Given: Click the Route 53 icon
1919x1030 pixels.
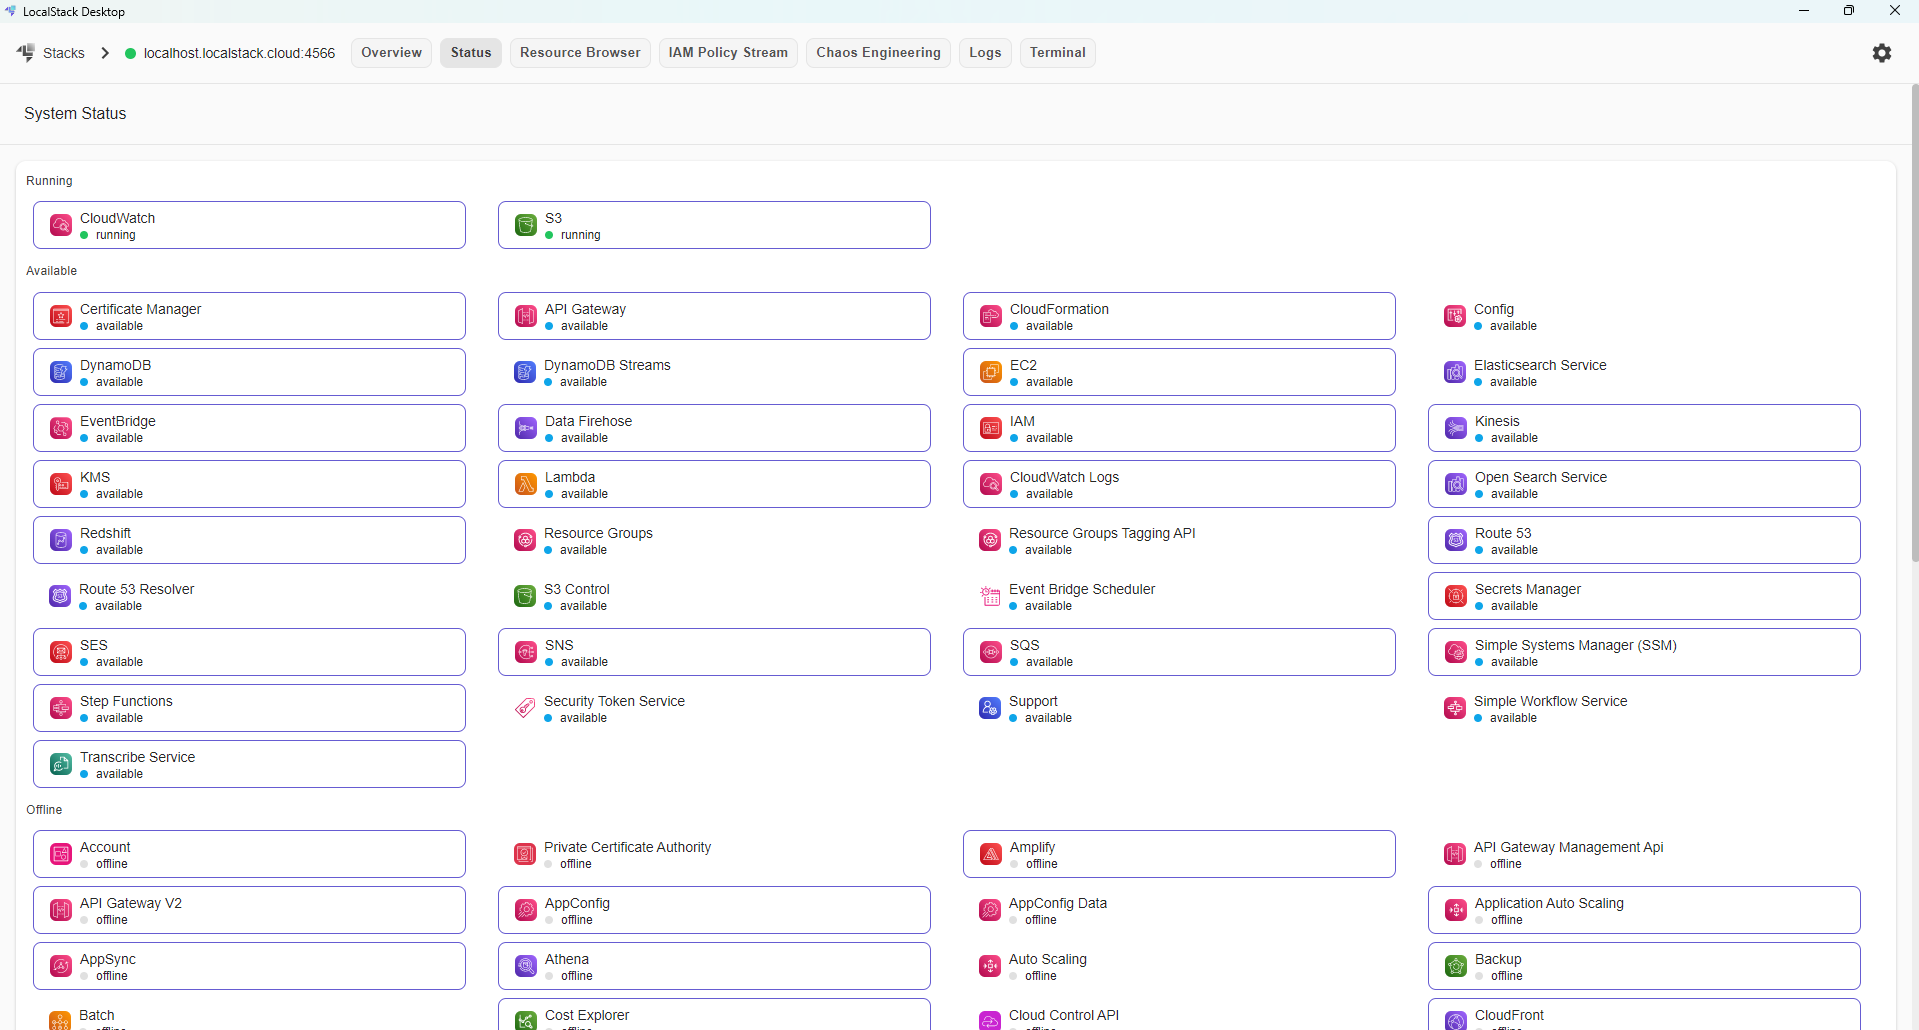Looking at the screenshot, I should [1456, 540].
